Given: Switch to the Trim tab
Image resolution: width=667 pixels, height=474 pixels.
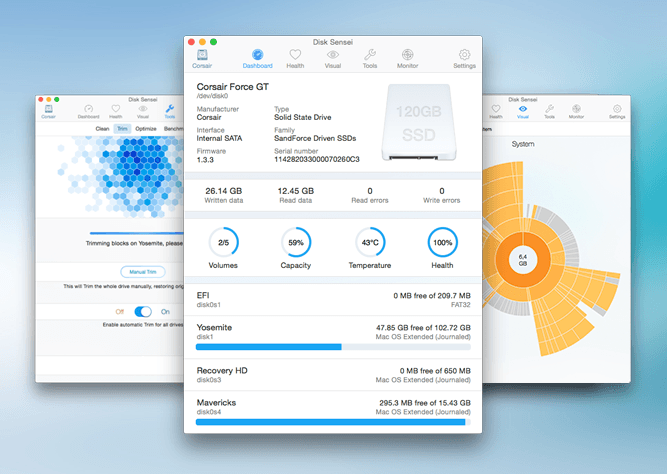Looking at the screenshot, I should (123, 128).
